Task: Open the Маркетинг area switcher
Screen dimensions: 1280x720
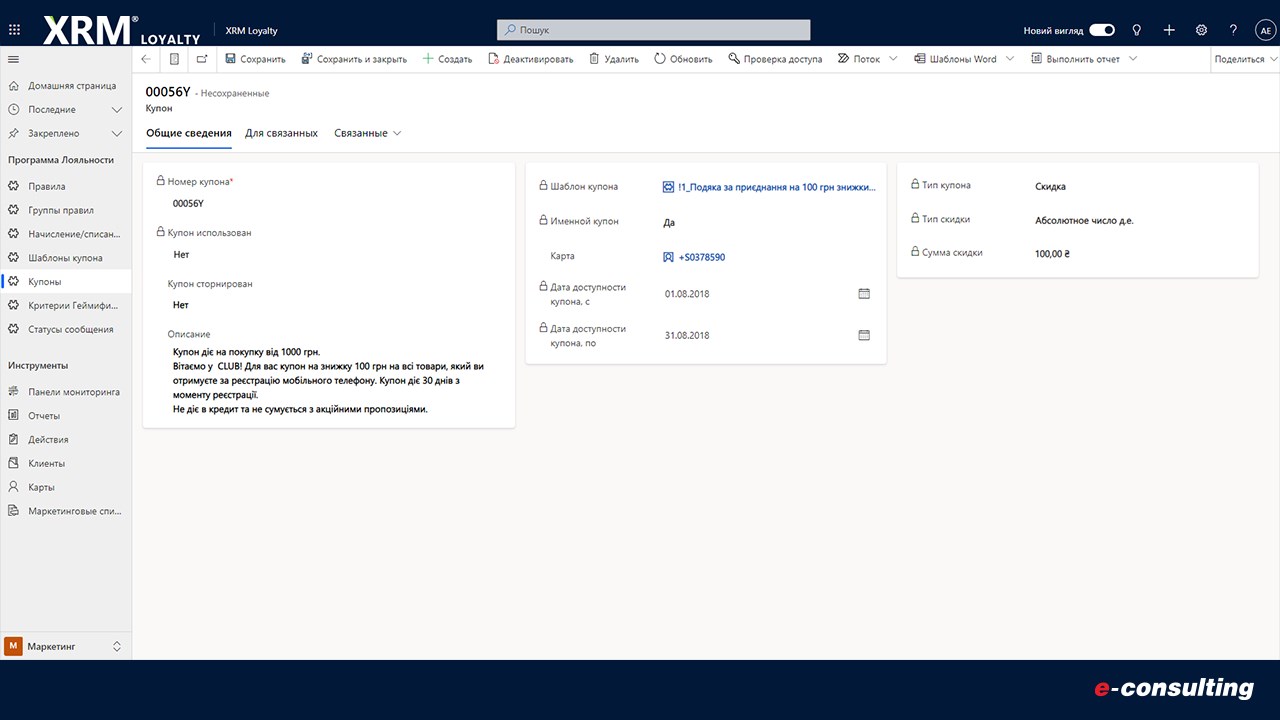Action: [65, 647]
